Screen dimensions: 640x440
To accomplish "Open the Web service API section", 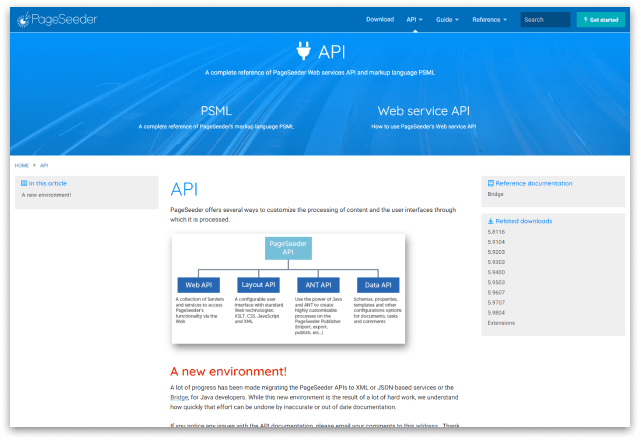I will (x=423, y=111).
